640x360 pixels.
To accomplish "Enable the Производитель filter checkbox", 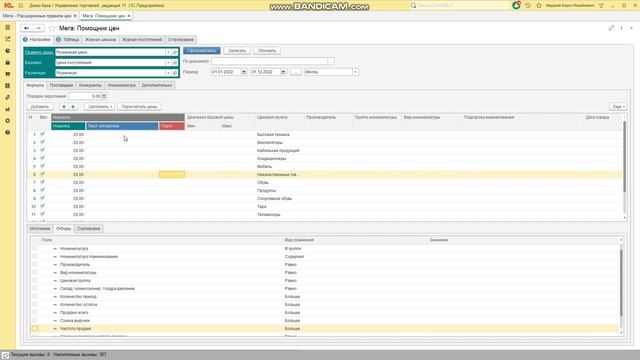I will 34,264.
